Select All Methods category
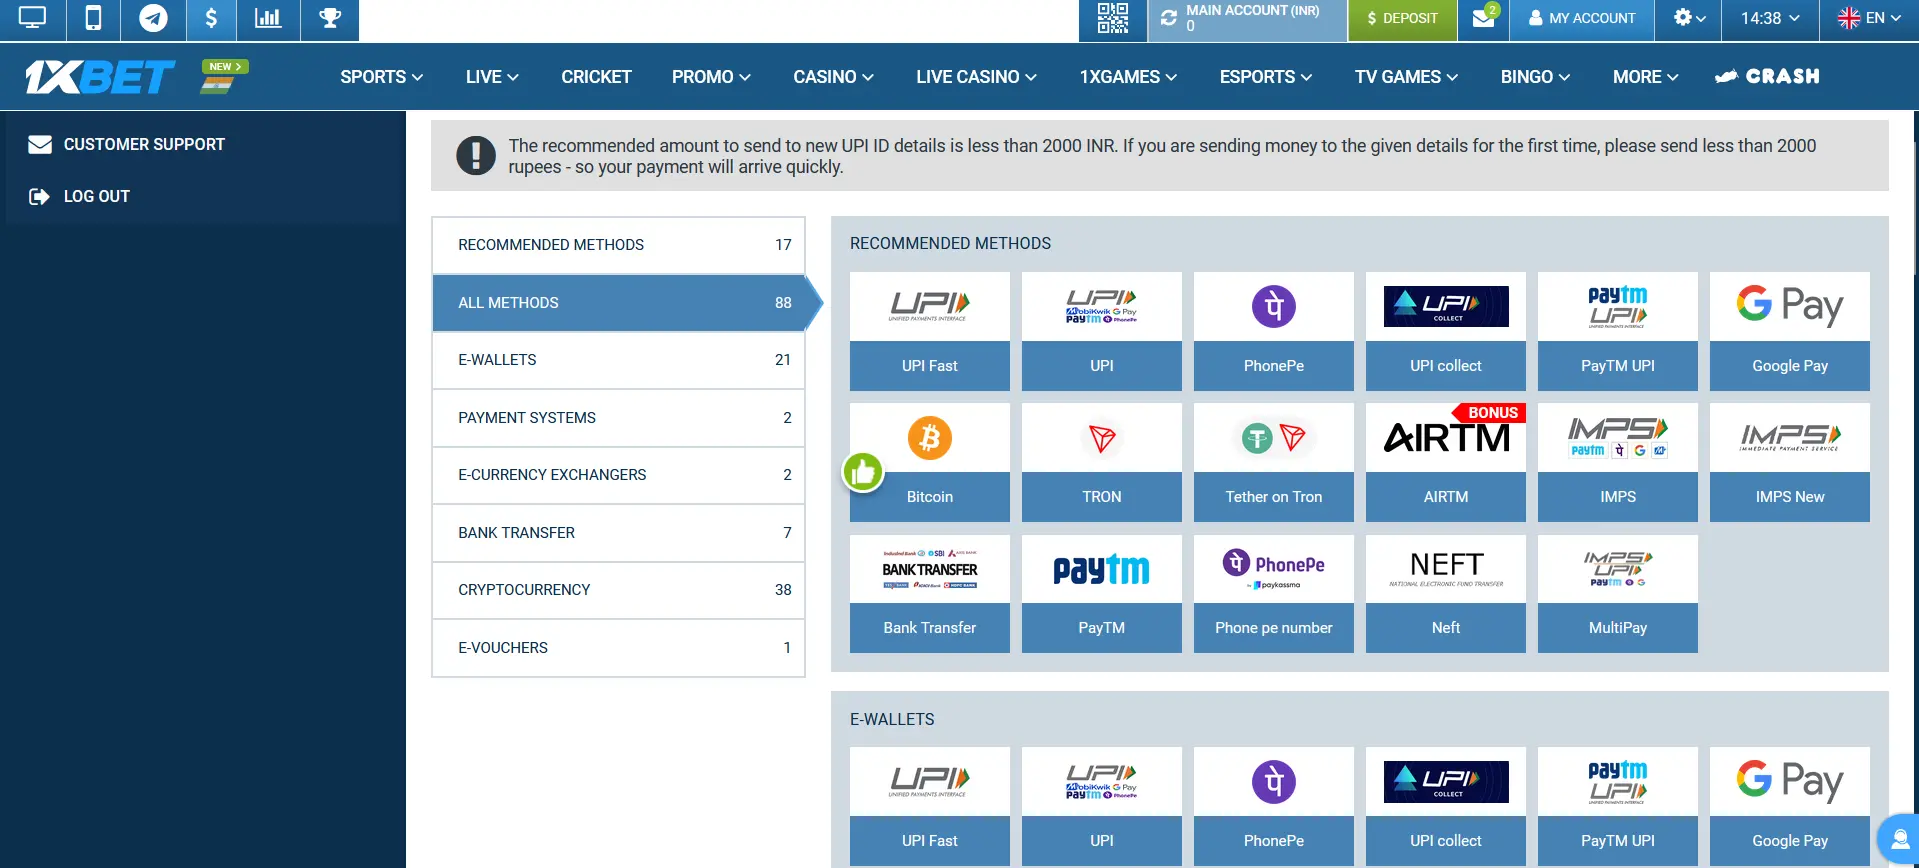The height and width of the screenshot is (868, 1919). pos(618,303)
